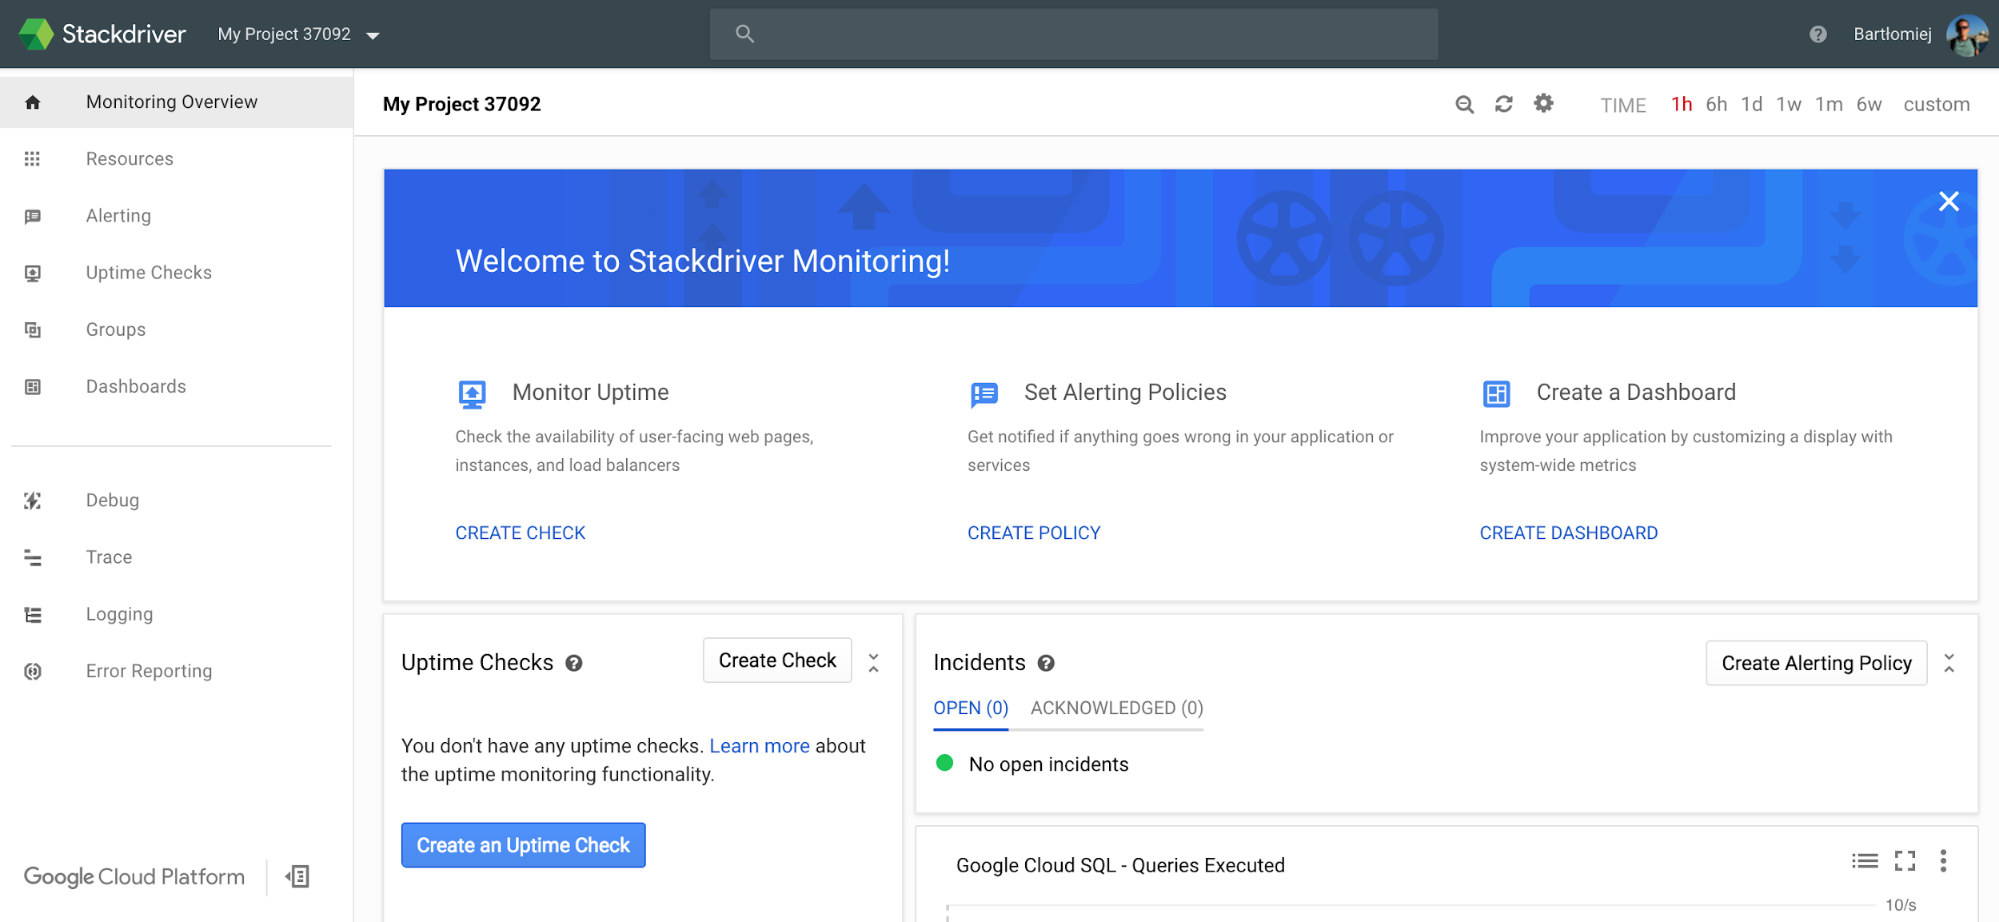
Task: Open chart more options menu
Action: [1943, 861]
